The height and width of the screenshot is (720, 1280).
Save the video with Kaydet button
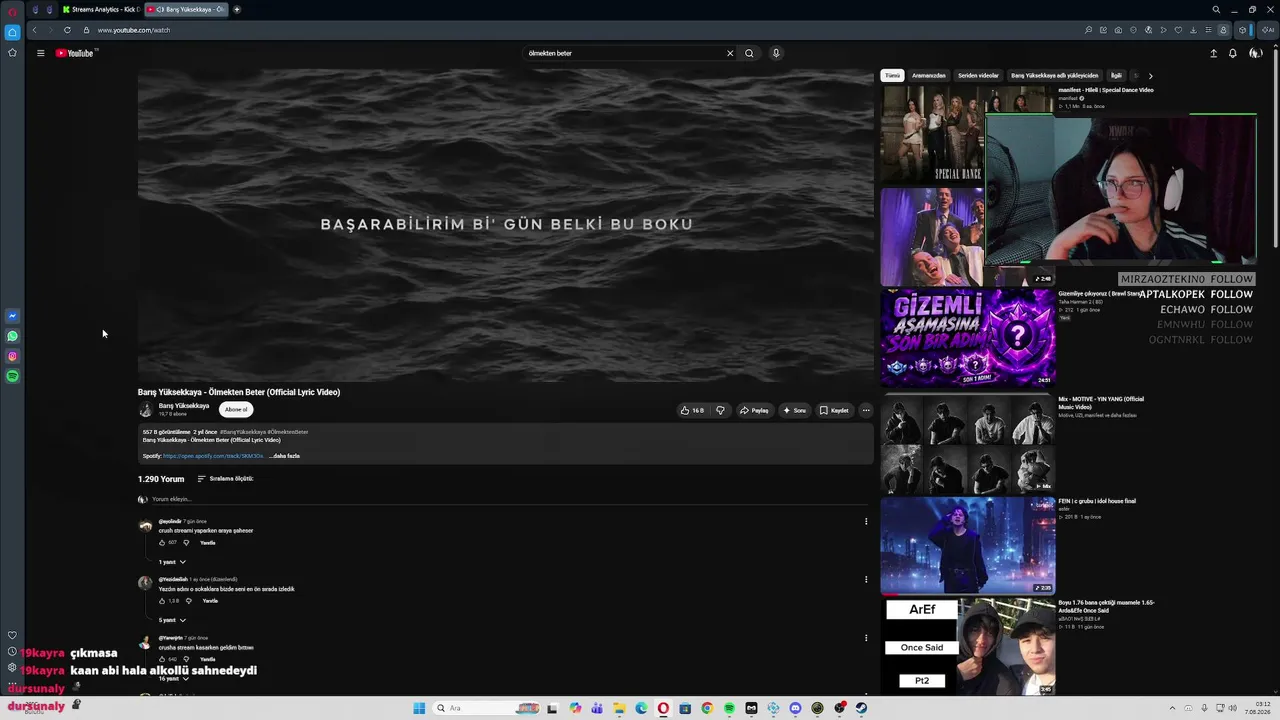tap(834, 410)
